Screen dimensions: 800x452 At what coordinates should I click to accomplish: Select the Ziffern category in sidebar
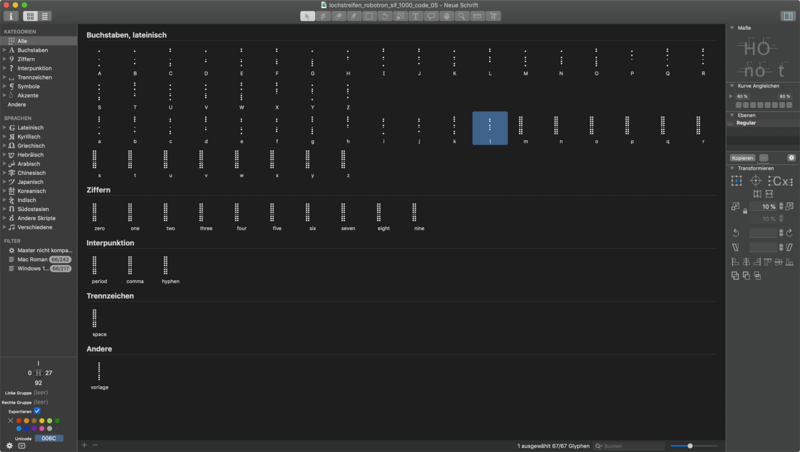(27, 59)
